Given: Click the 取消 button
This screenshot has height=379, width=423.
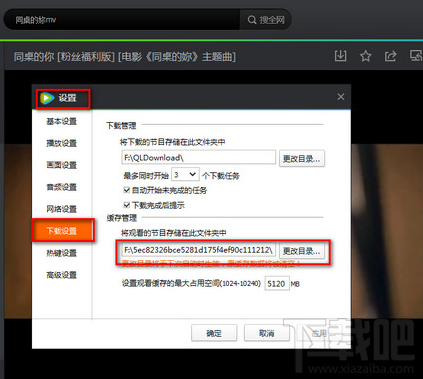Looking at the screenshot, I should 266,333.
